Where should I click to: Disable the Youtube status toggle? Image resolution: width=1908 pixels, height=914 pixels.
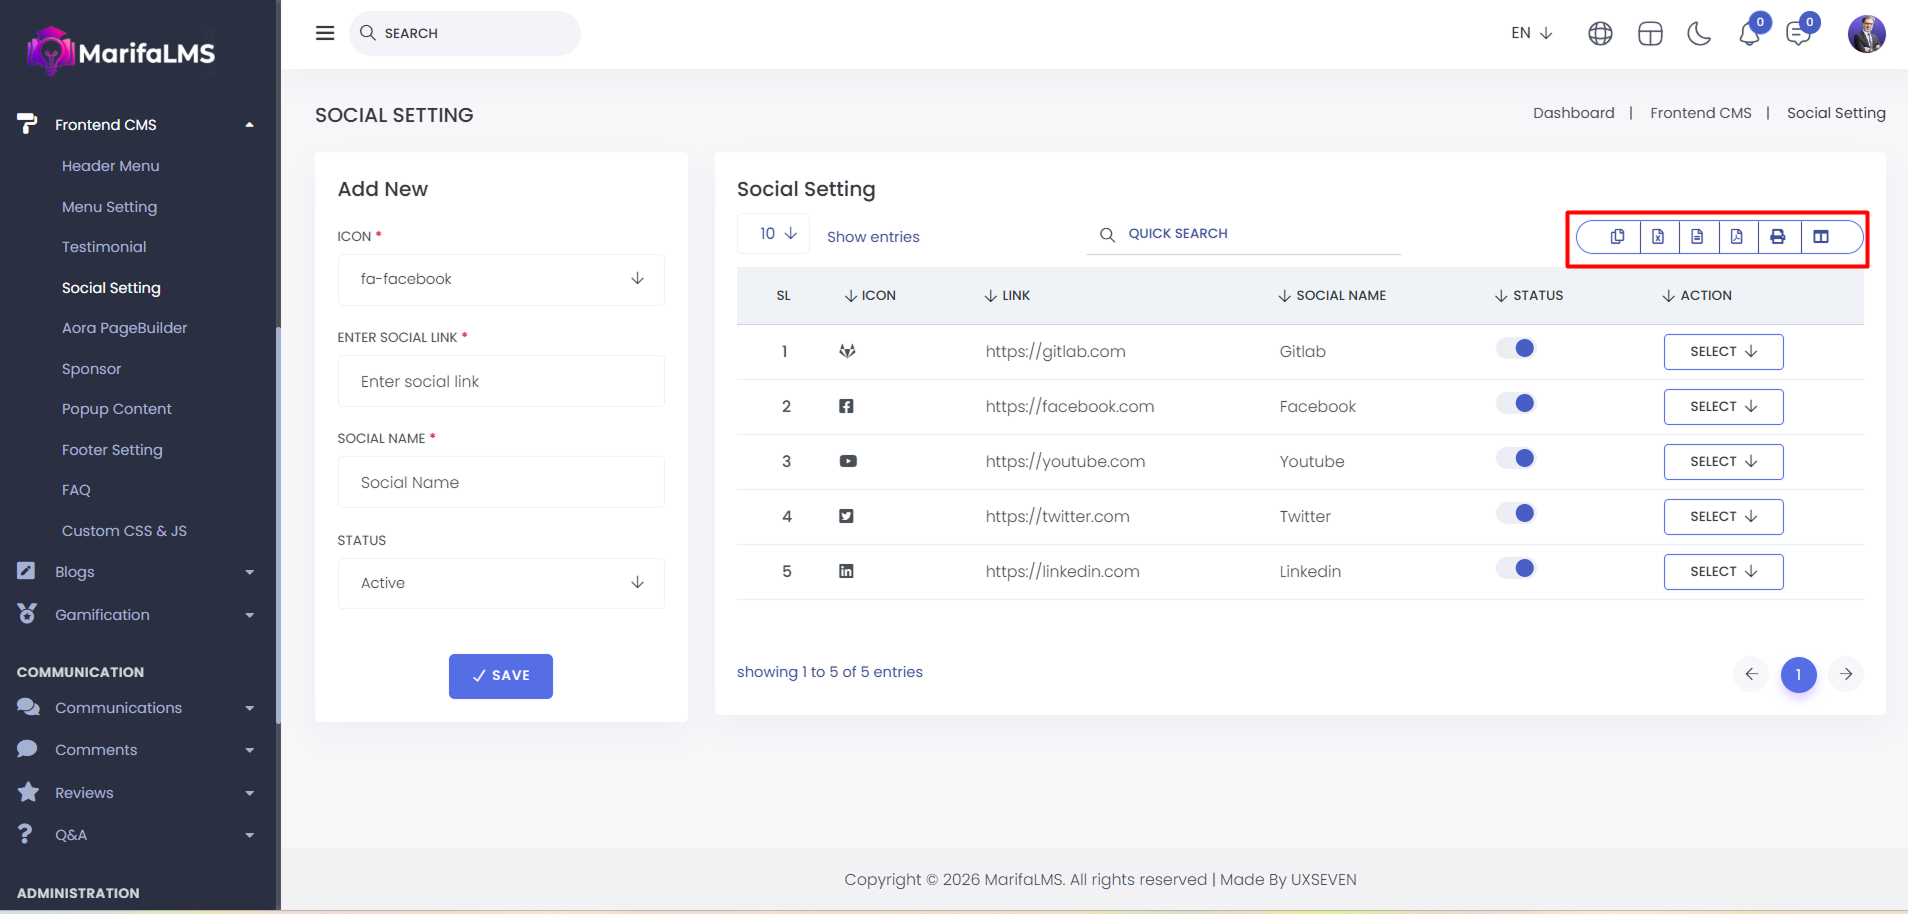(1515, 459)
